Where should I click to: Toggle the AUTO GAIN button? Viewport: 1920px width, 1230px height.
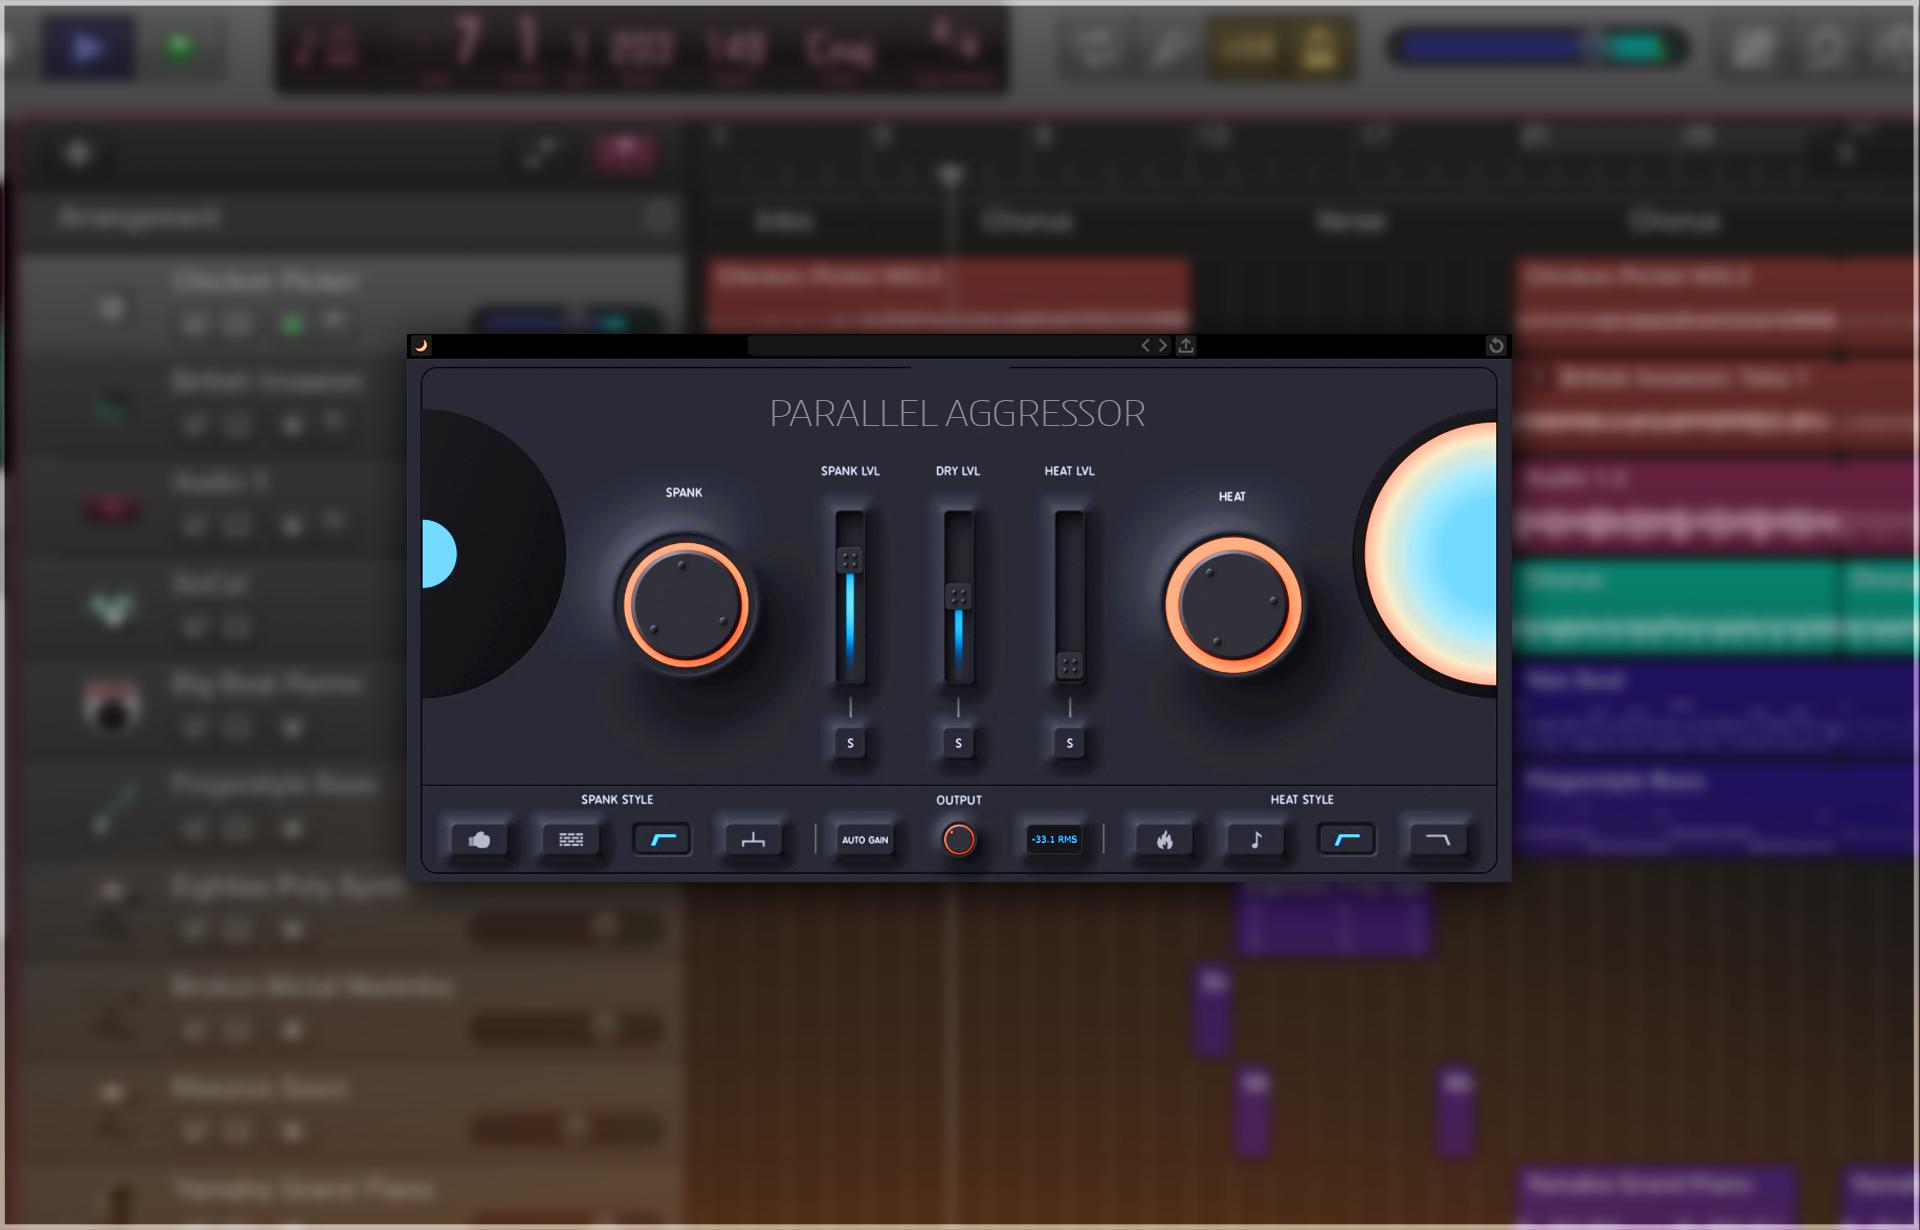click(865, 840)
